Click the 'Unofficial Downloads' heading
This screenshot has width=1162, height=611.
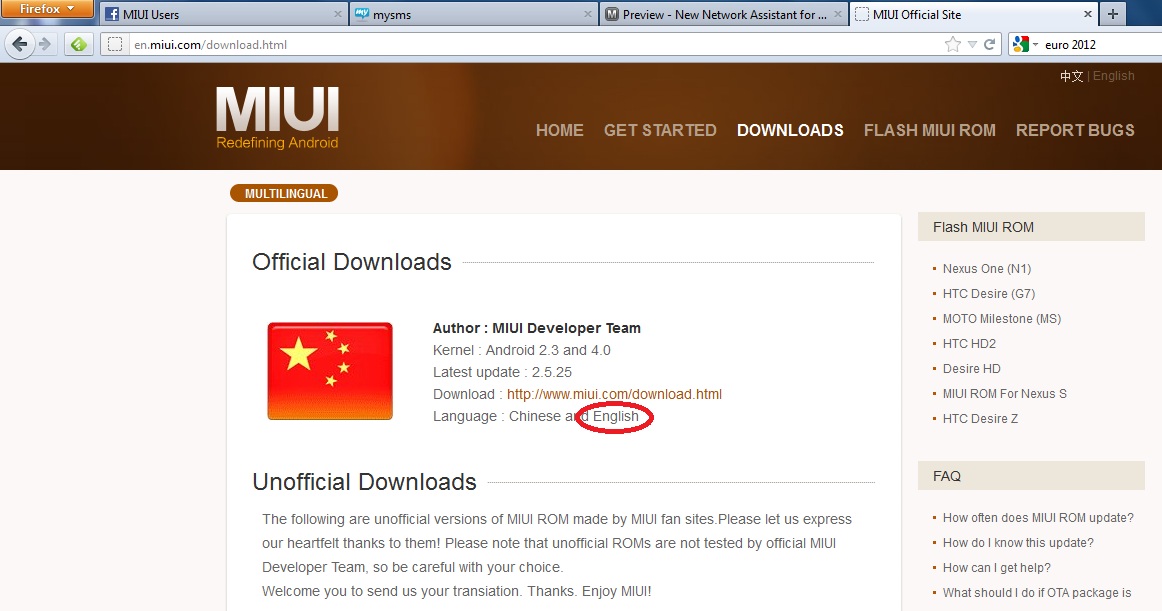(364, 482)
